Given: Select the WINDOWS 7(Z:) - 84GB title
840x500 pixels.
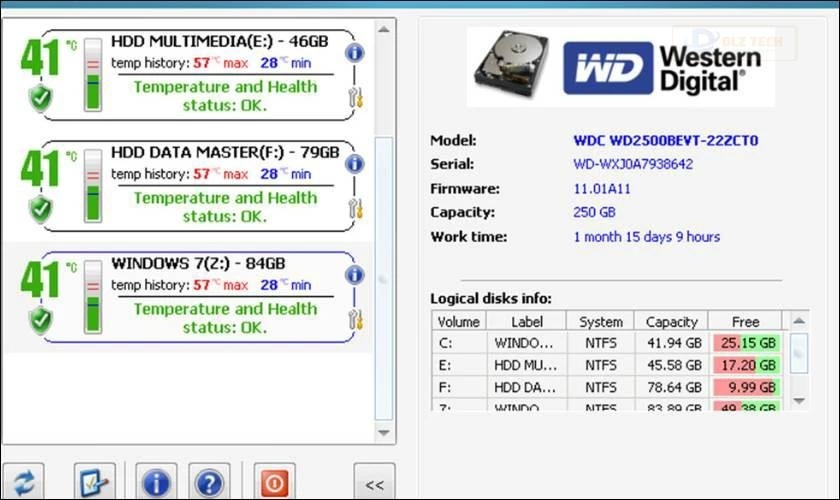Looking at the screenshot, I should [198, 263].
